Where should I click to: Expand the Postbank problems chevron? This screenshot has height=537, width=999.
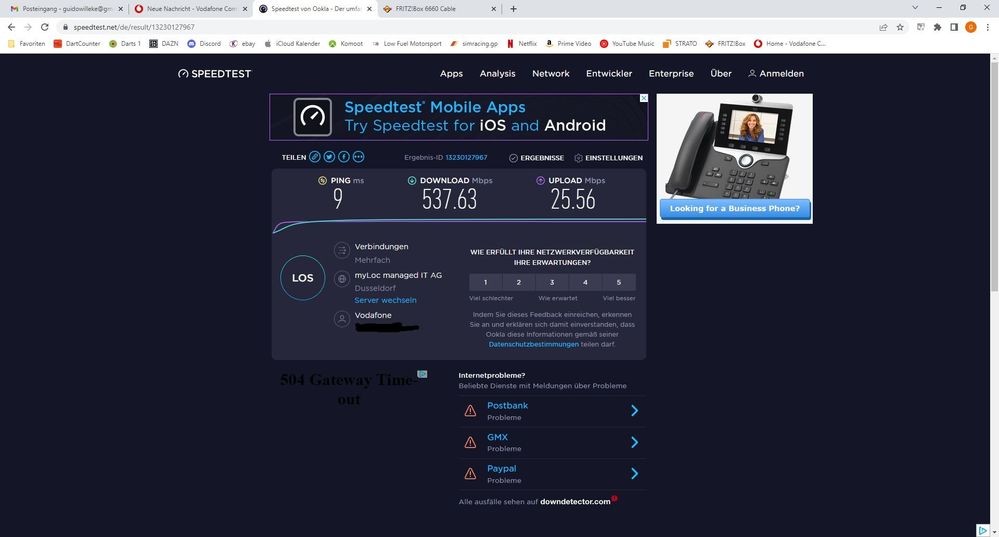point(635,411)
